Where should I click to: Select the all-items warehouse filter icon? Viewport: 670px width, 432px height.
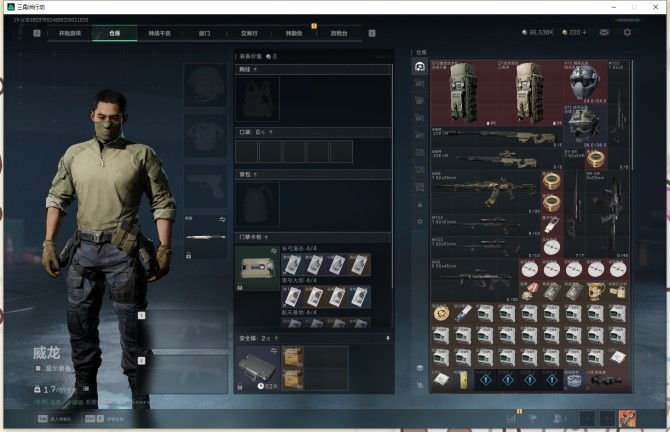(x=420, y=67)
